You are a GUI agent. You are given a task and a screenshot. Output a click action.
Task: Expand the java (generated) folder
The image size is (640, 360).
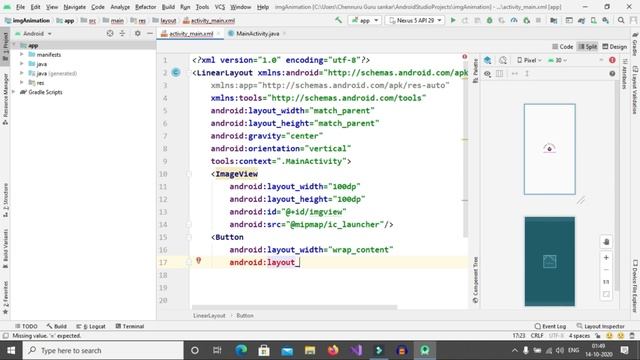coord(22,73)
